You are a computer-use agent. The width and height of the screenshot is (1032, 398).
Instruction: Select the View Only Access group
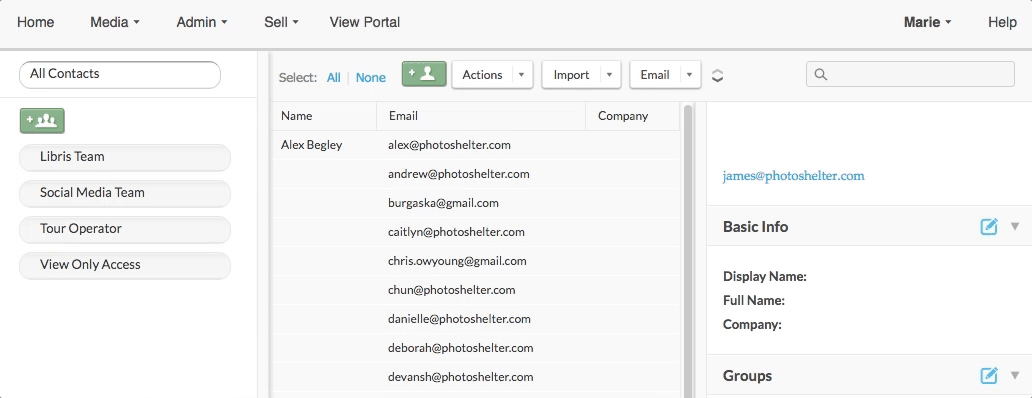125,265
